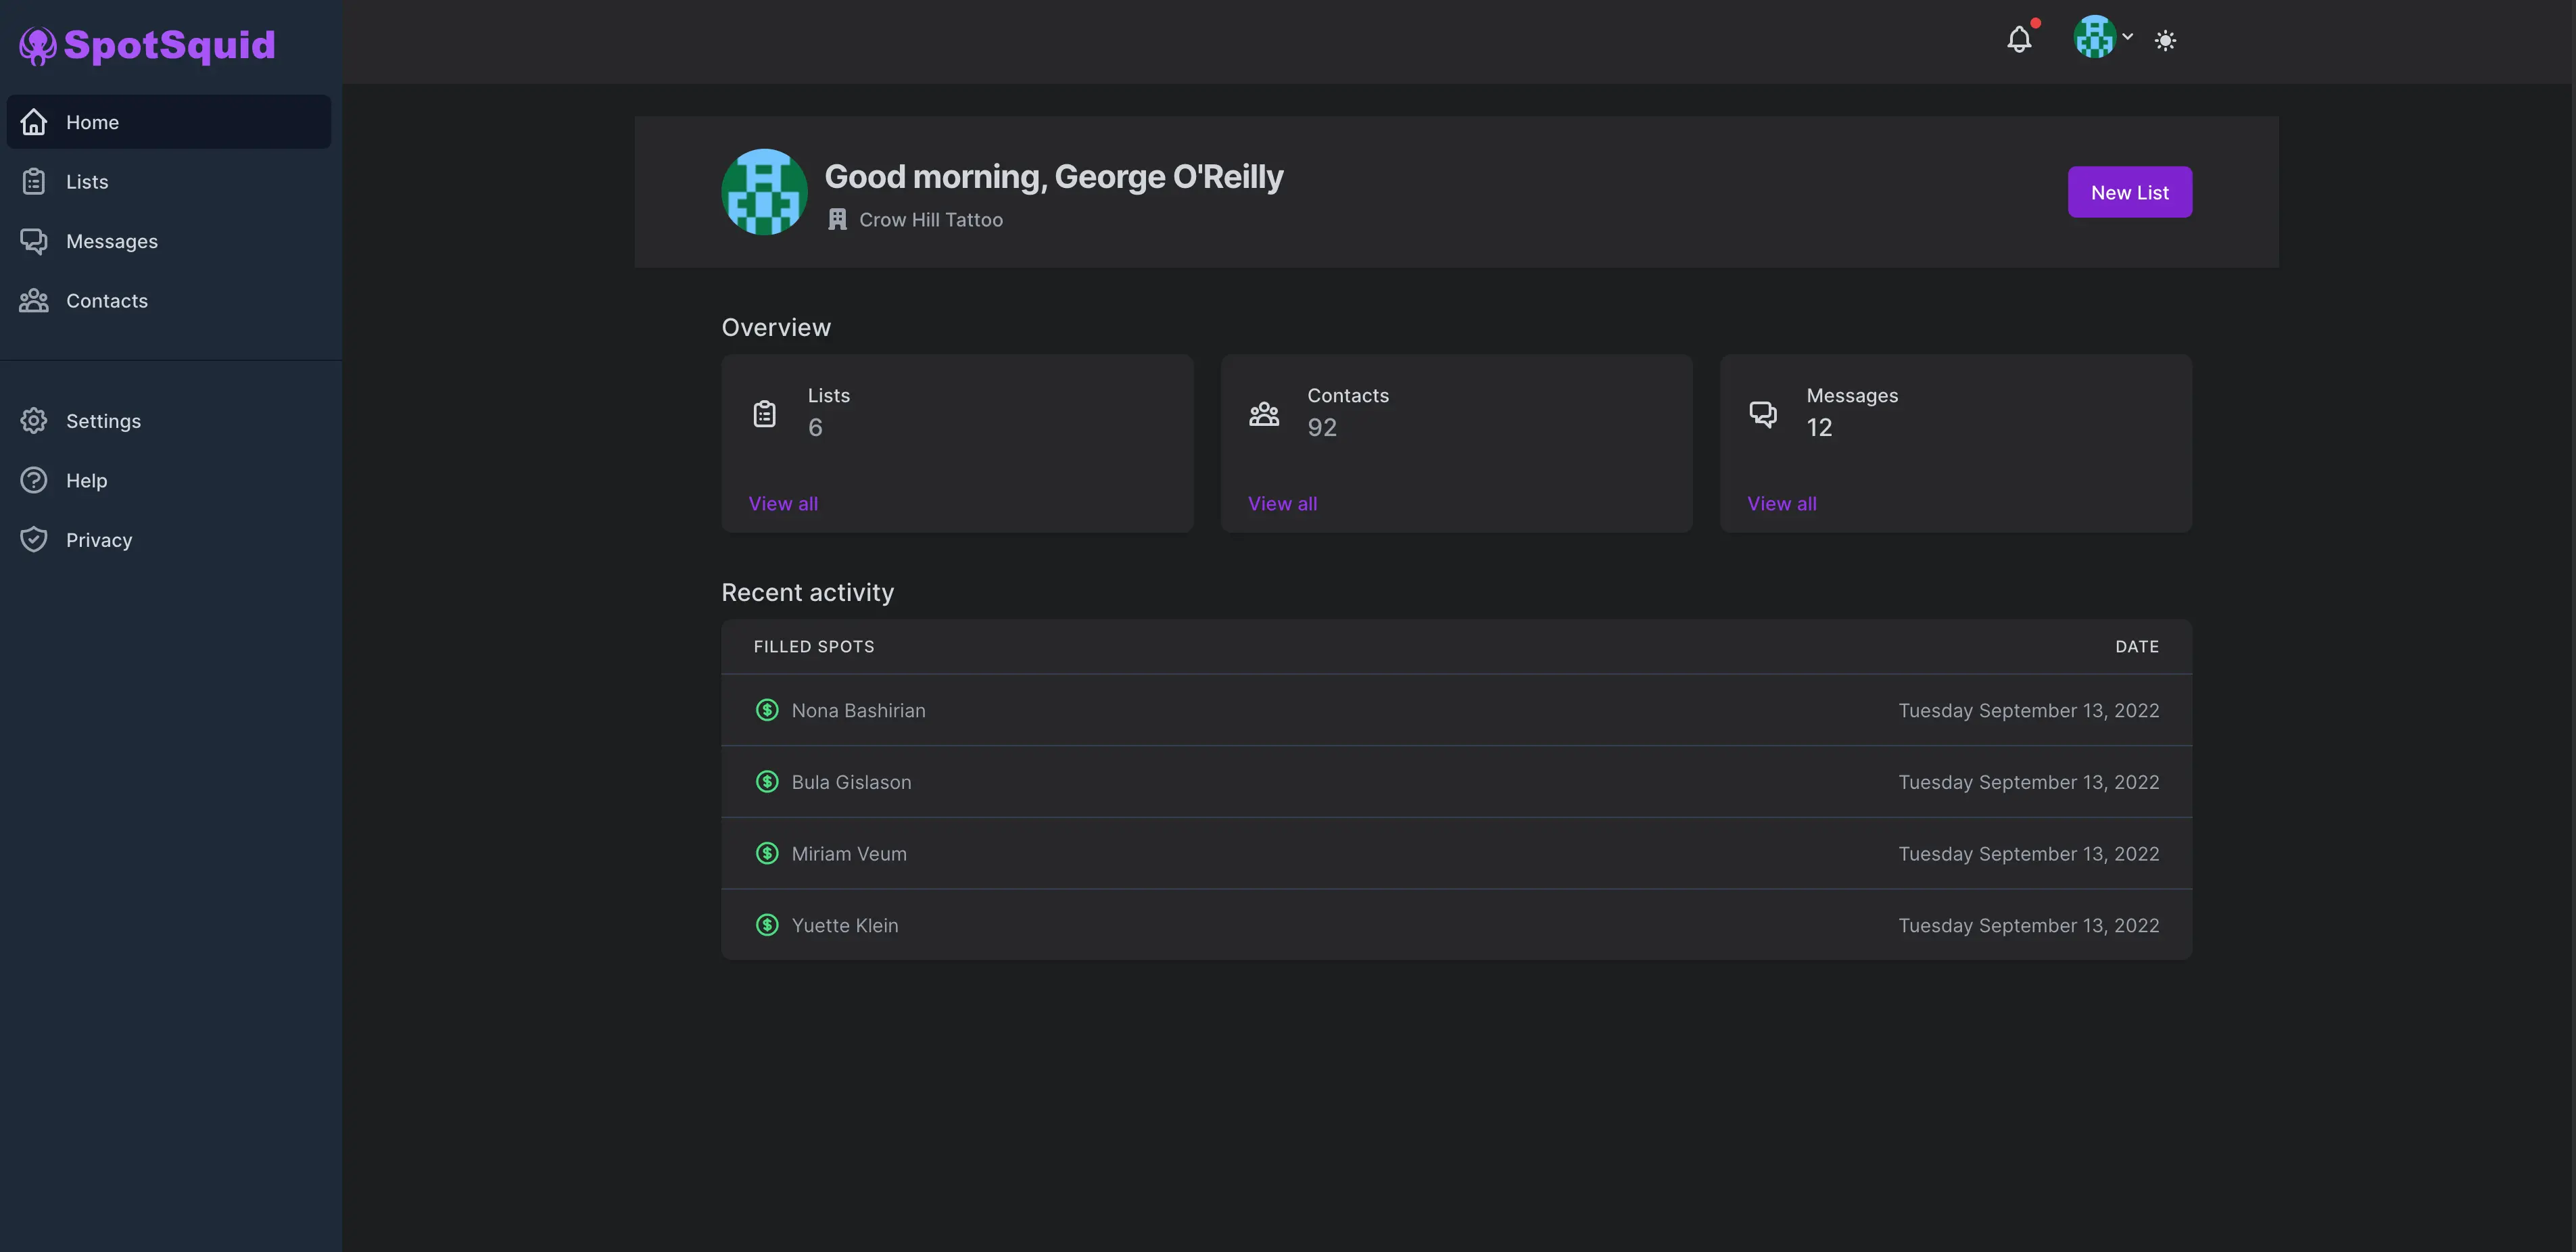Select the Bula Gislason activity row
The height and width of the screenshot is (1252, 2576).
tap(1455, 782)
